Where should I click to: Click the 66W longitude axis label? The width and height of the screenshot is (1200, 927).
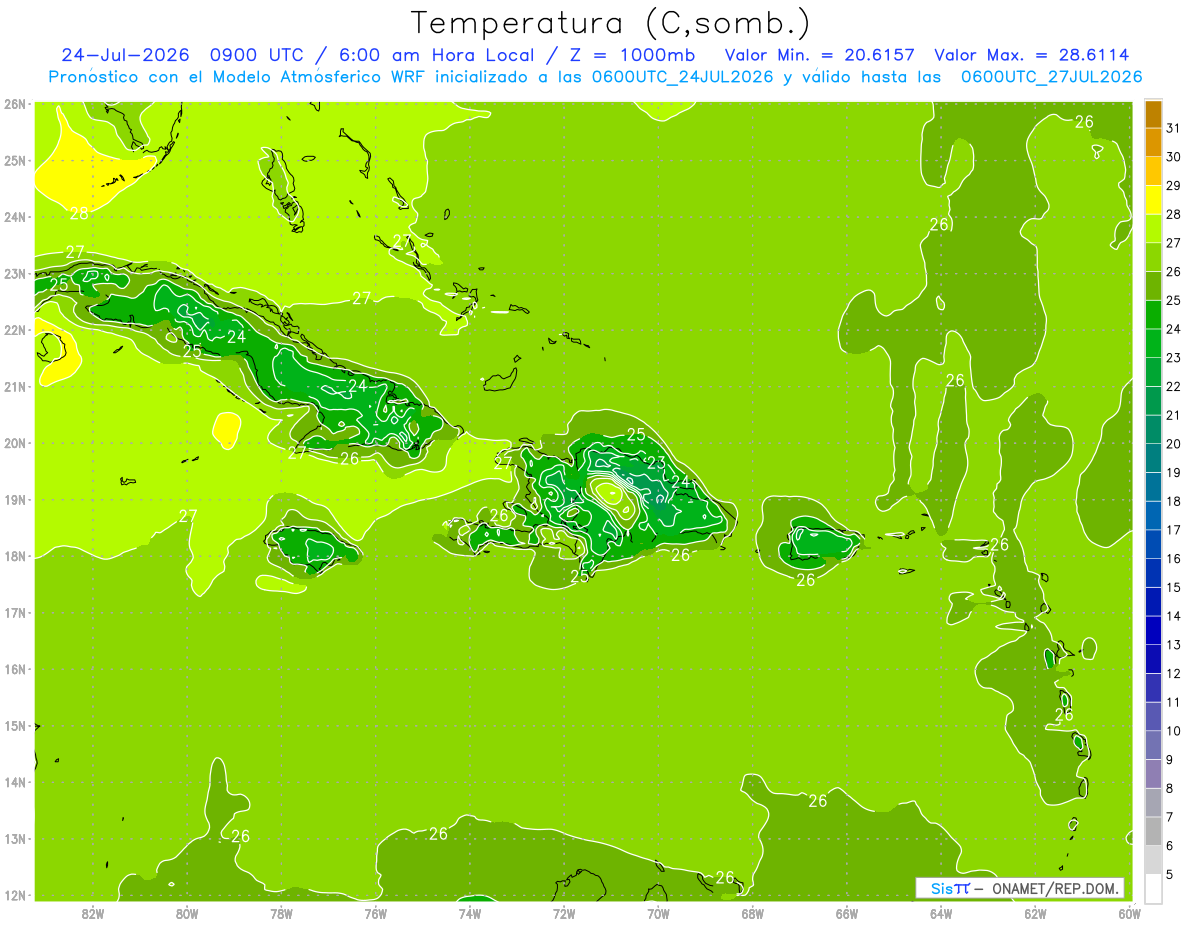coord(847,913)
